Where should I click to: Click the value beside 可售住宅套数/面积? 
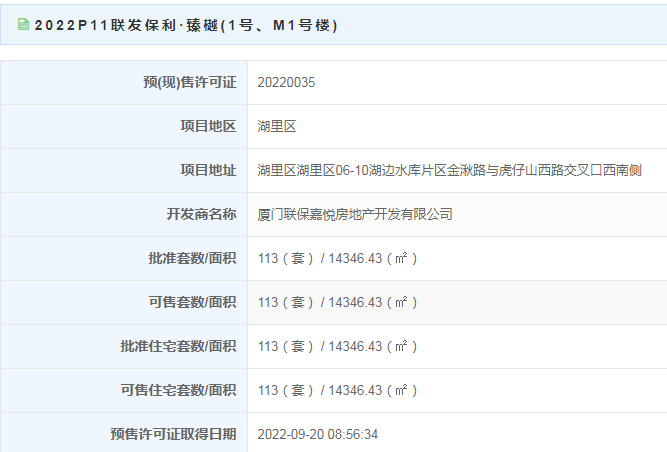(x=337, y=390)
